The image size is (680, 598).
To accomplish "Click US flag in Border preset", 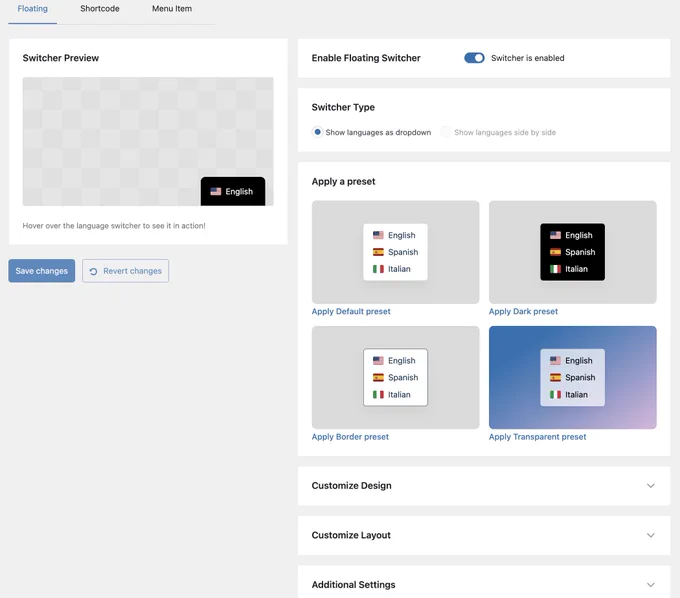I will pyautogui.click(x=378, y=360).
